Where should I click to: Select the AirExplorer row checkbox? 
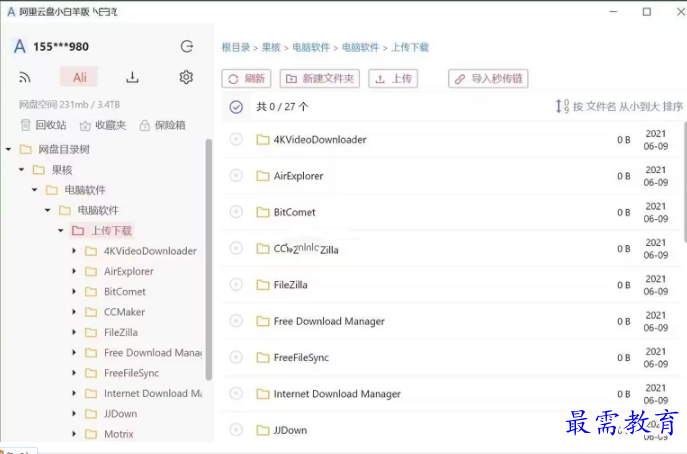tap(236, 176)
